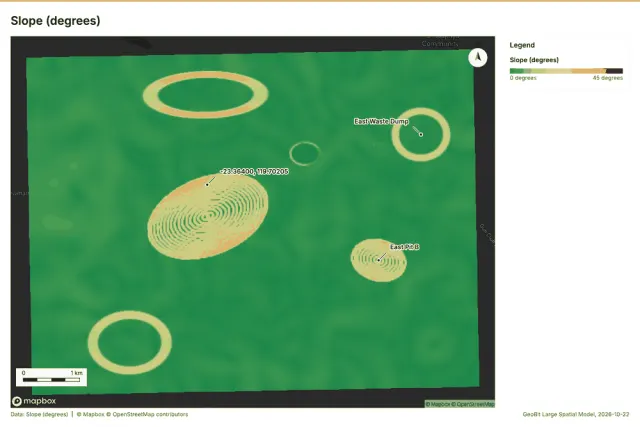Click the East Waste Dump label
Image resolution: width=640 pixels, height=427 pixels.
click(x=381, y=121)
